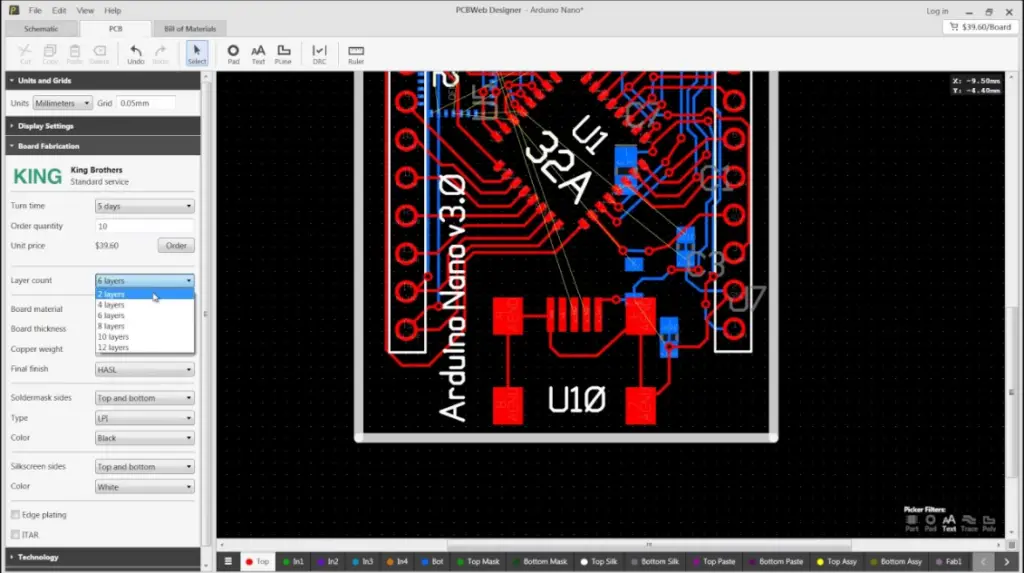Choose the Pad tool
1024x573 pixels.
tap(233, 54)
